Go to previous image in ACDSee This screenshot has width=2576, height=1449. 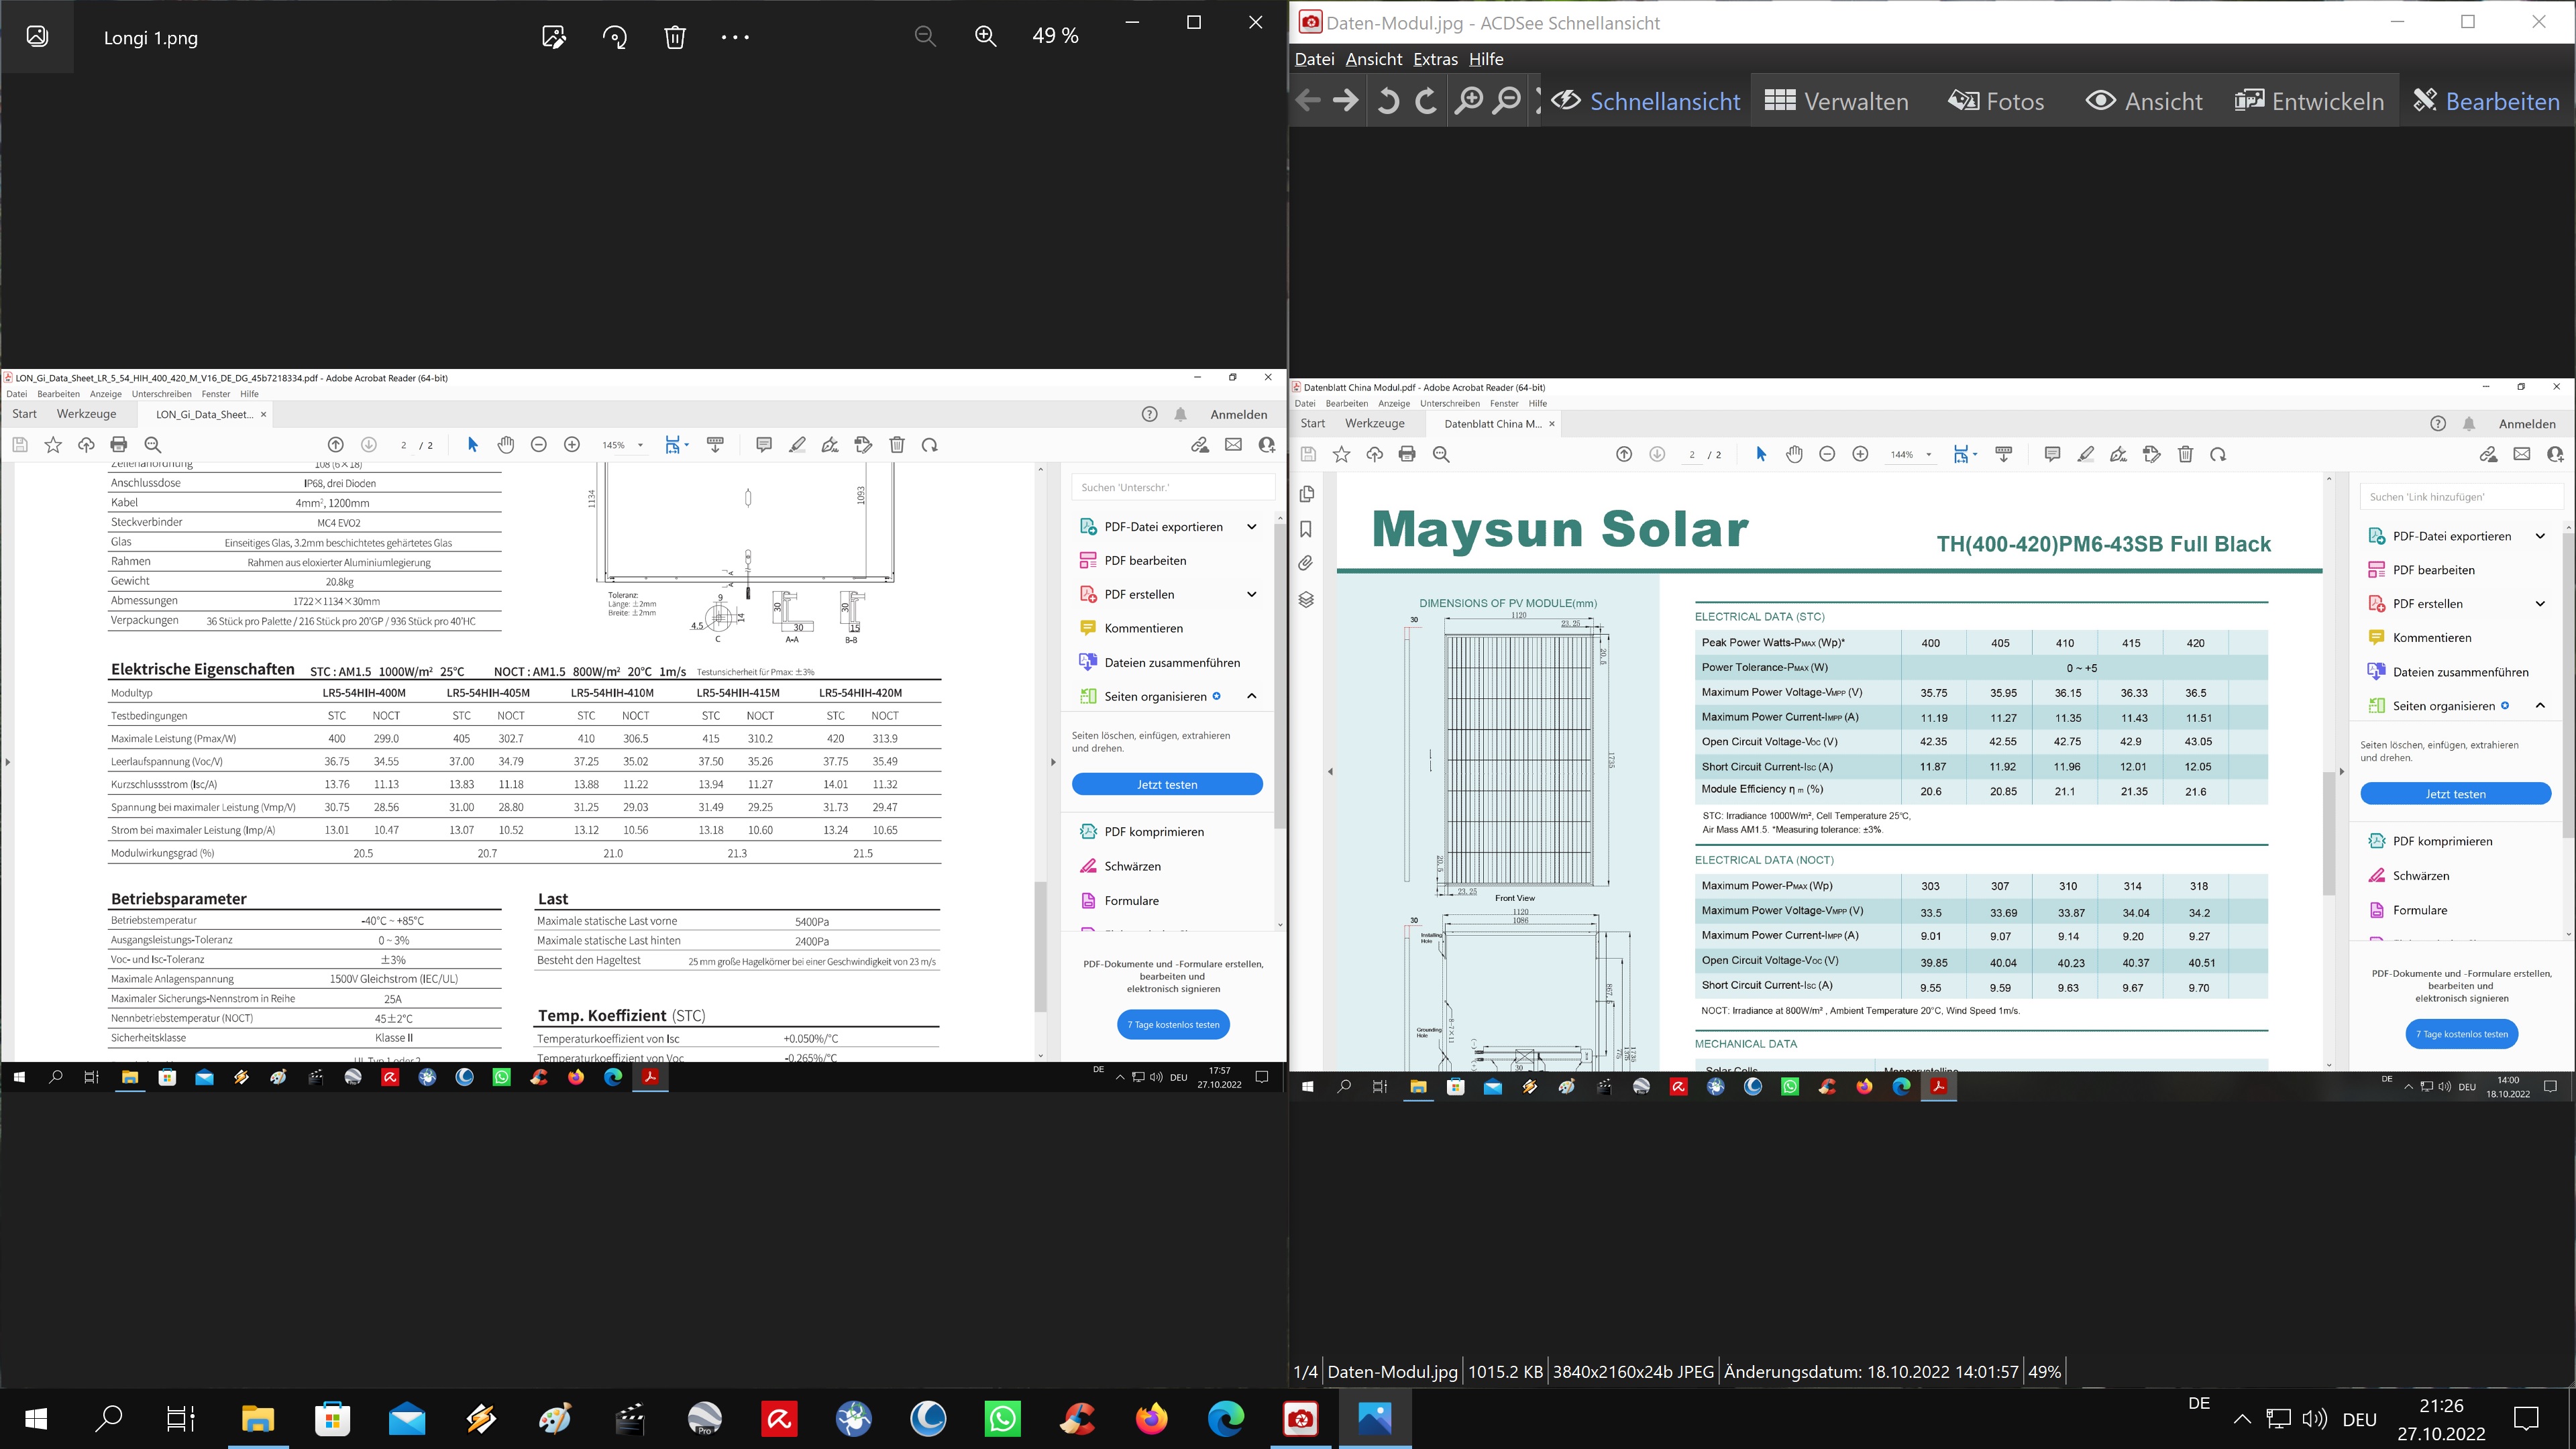coord(1308,100)
